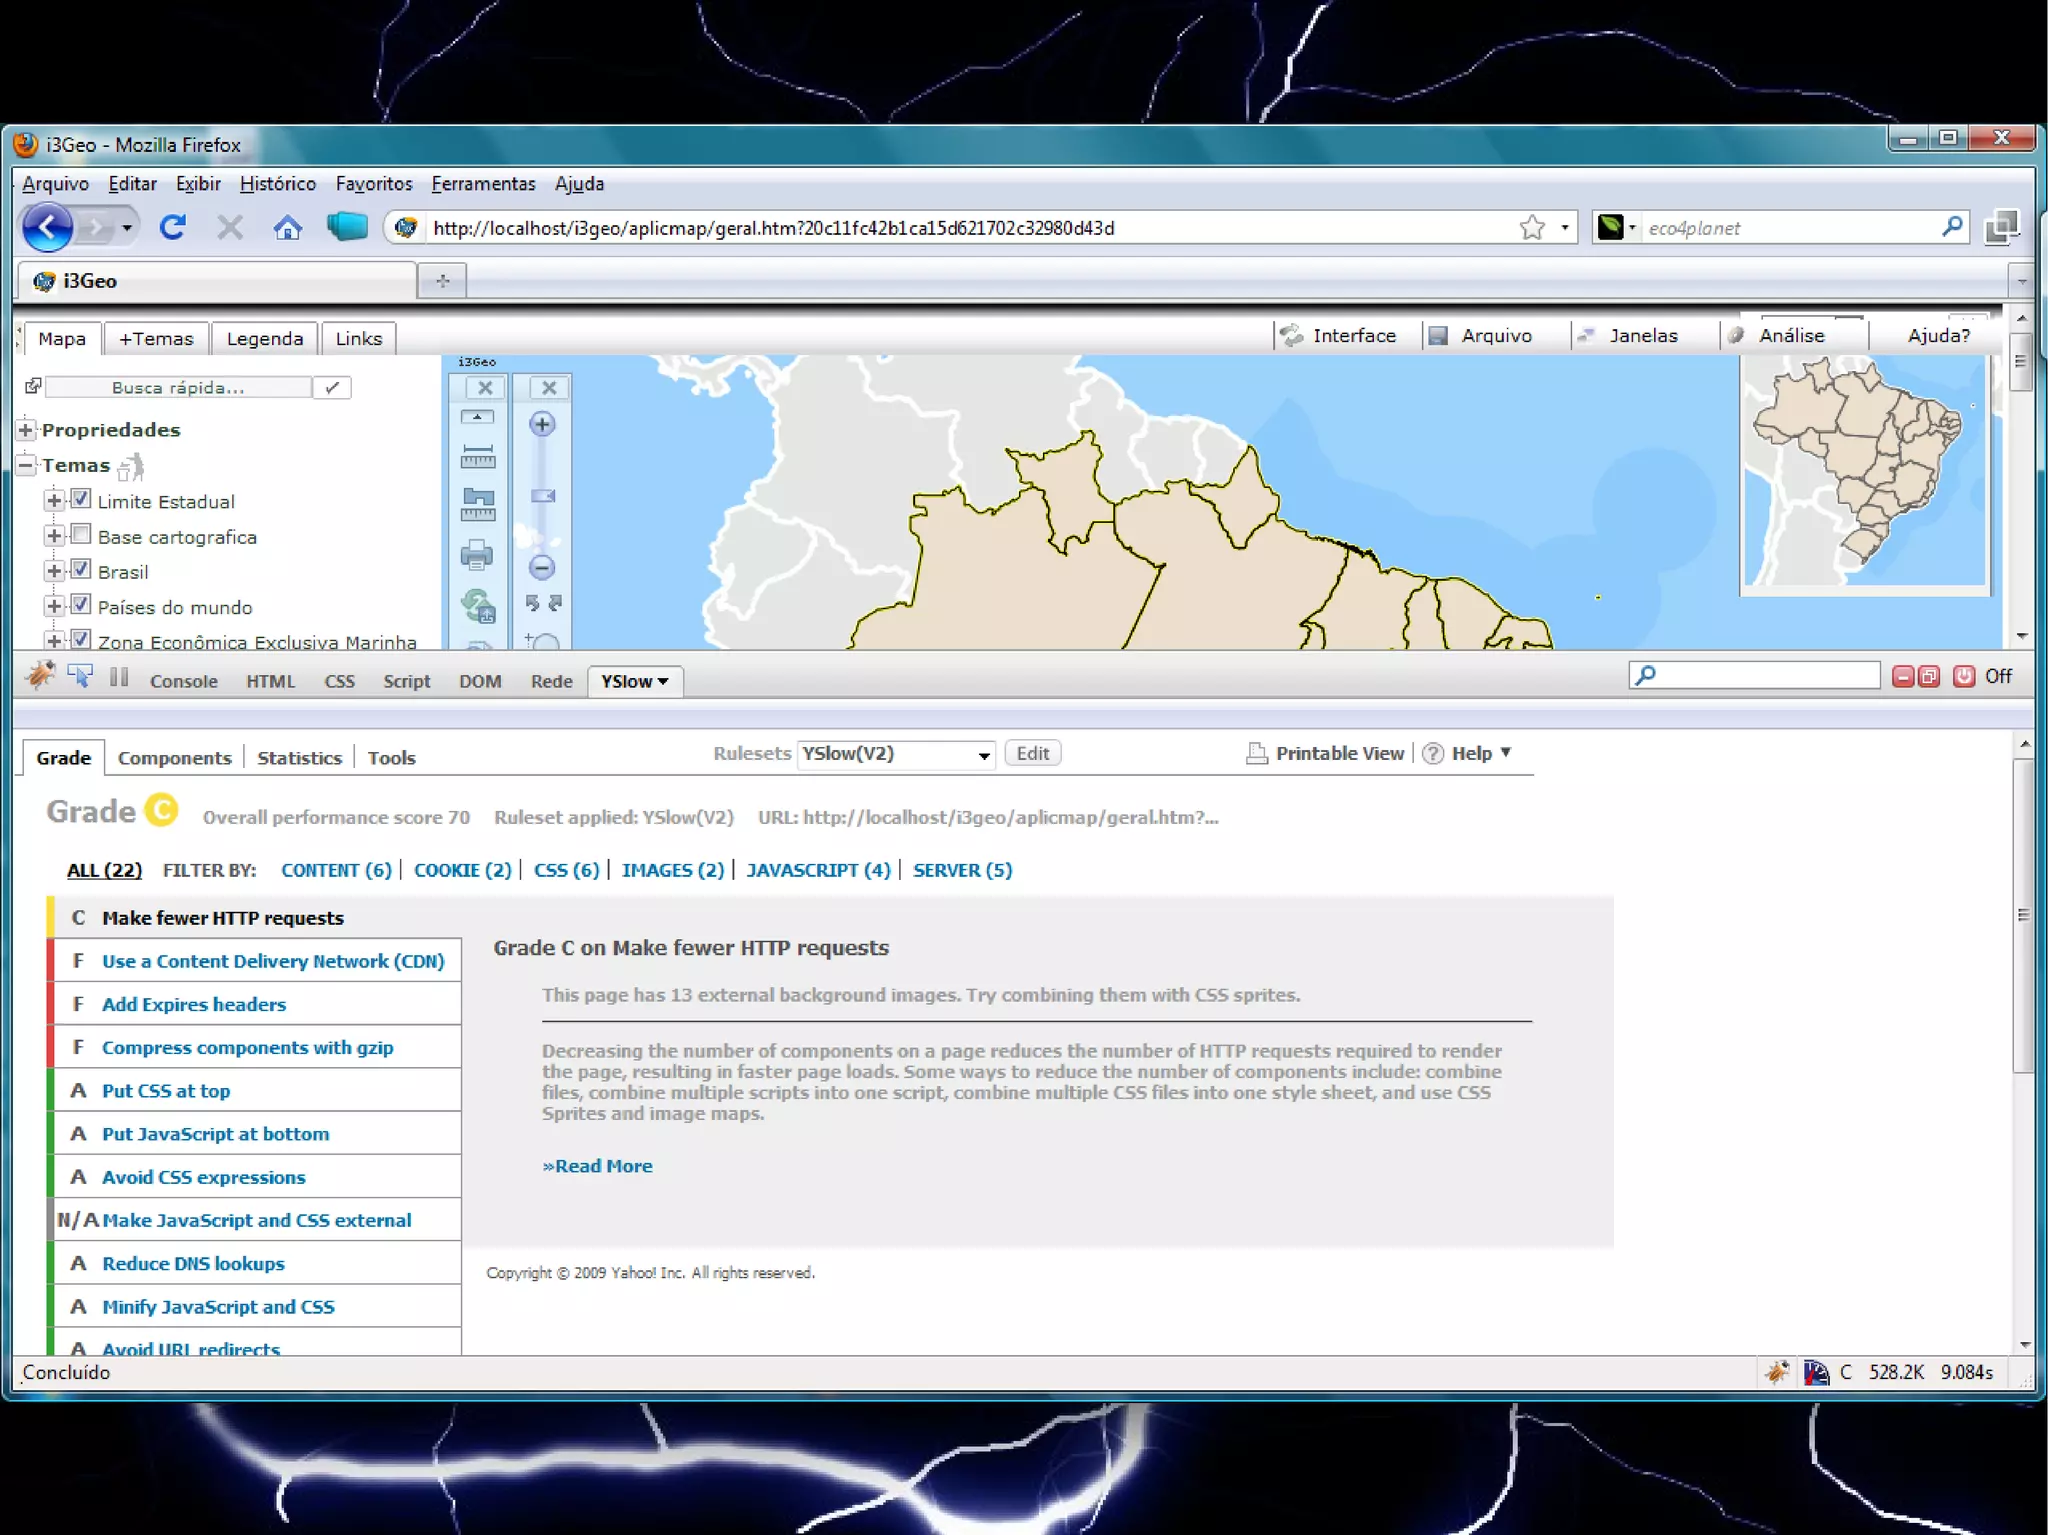Enable the Base cartografica layer checkbox
Viewport: 2048px width, 1535px height.
coord(82,534)
